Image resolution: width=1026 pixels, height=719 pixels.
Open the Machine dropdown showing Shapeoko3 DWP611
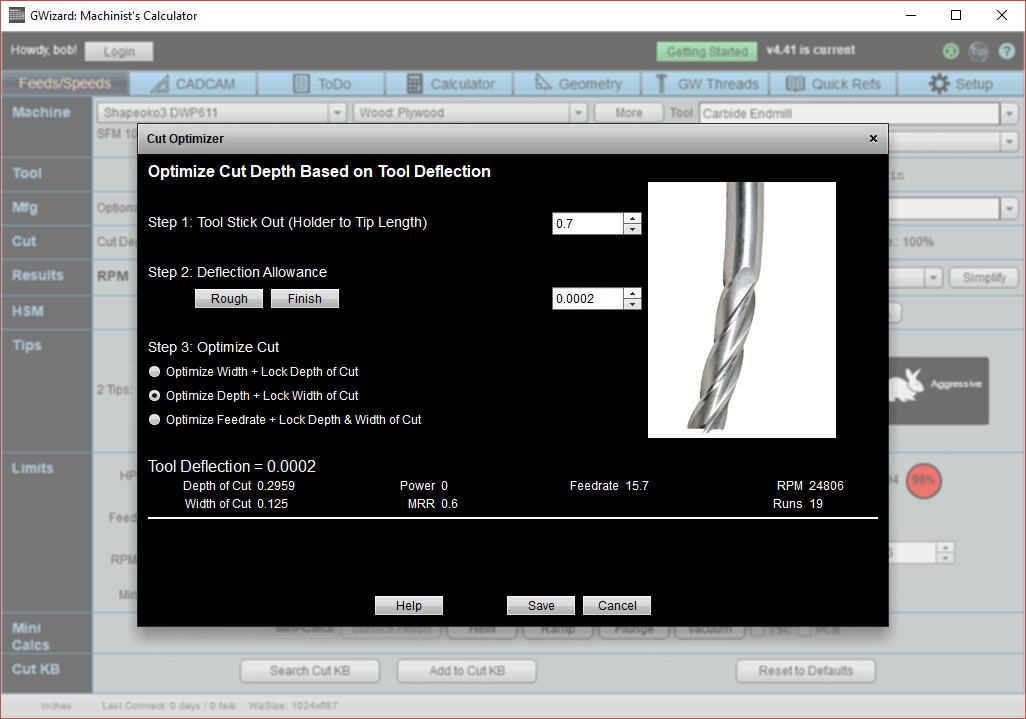click(337, 113)
